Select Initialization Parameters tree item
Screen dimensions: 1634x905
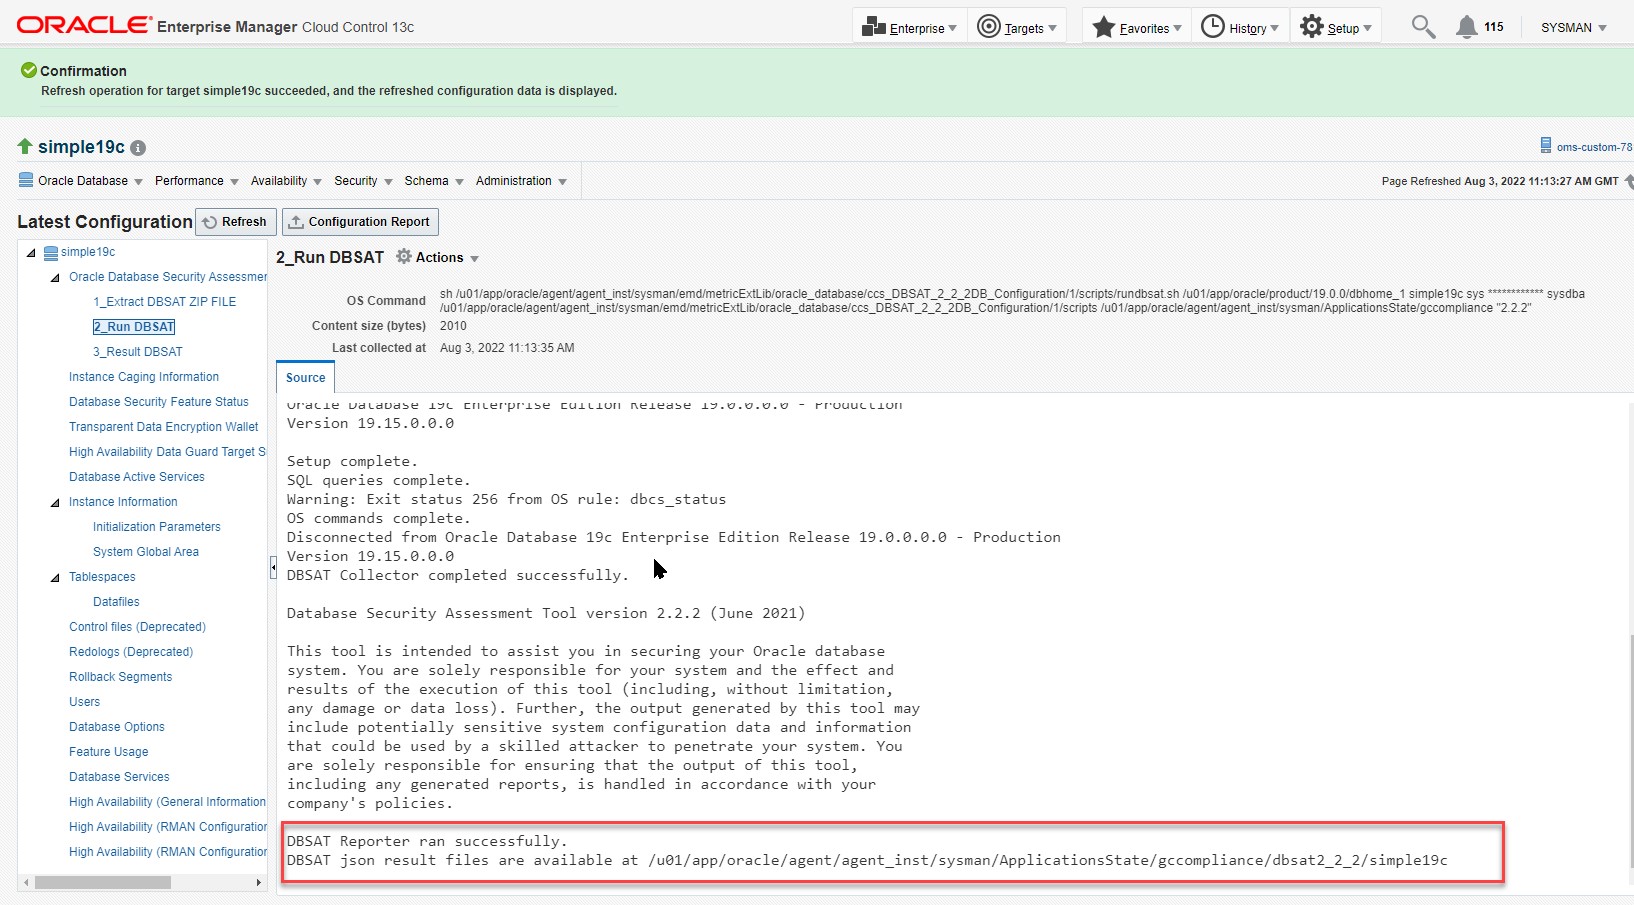coord(157,527)
